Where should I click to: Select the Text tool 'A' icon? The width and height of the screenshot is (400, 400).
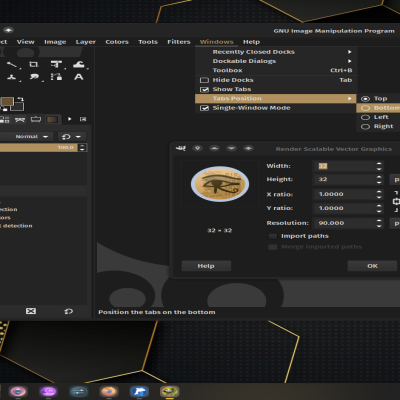(79, 77)
